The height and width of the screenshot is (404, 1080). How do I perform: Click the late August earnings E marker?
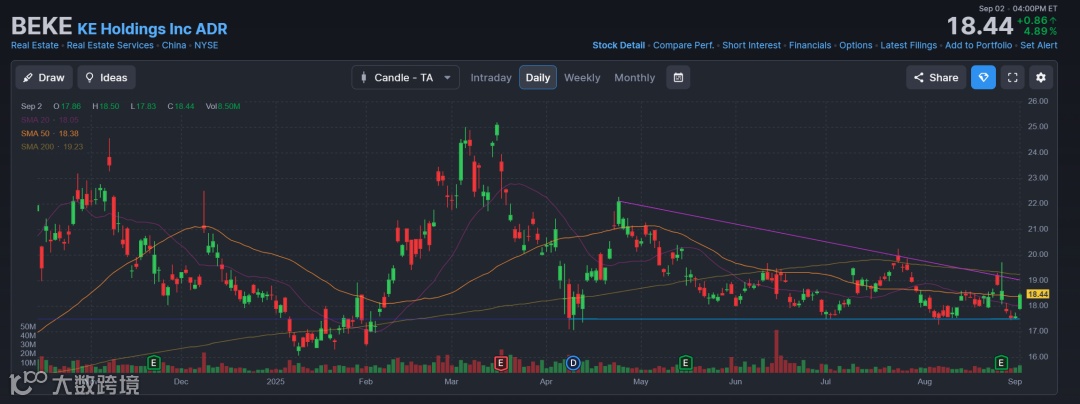point(1001,361)
